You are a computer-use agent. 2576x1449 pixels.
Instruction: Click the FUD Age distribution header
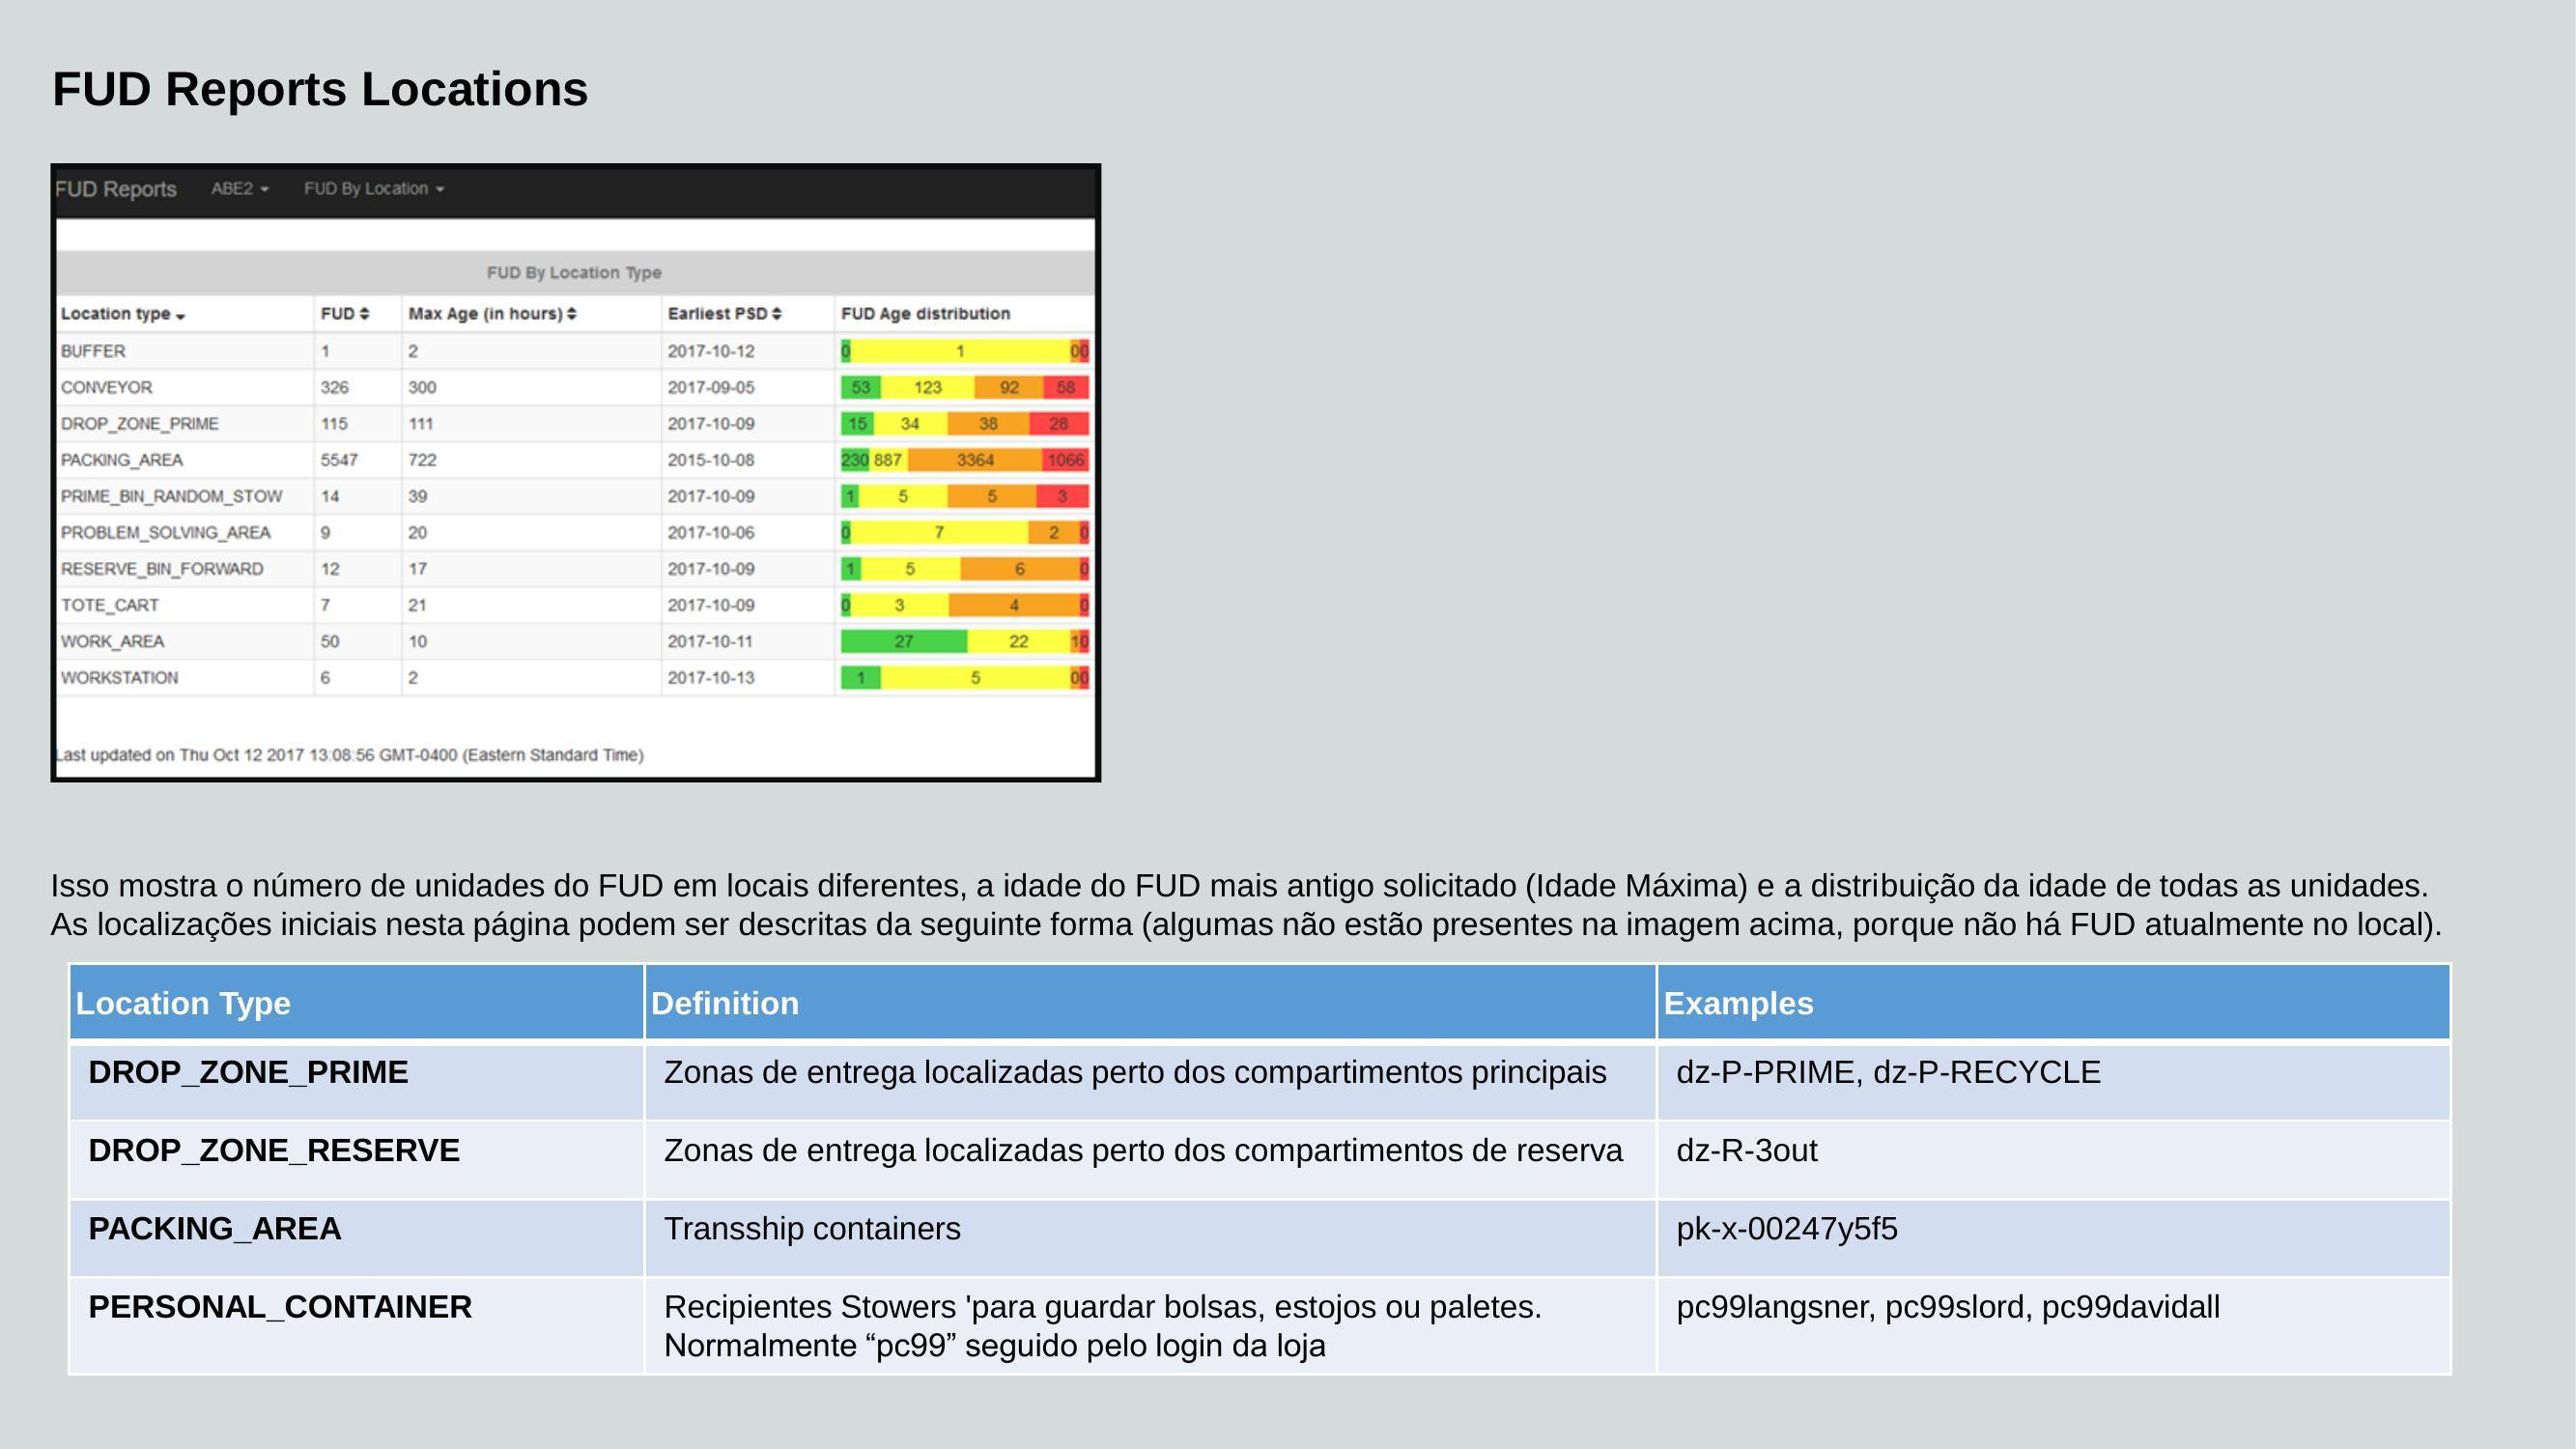(926, 314)
